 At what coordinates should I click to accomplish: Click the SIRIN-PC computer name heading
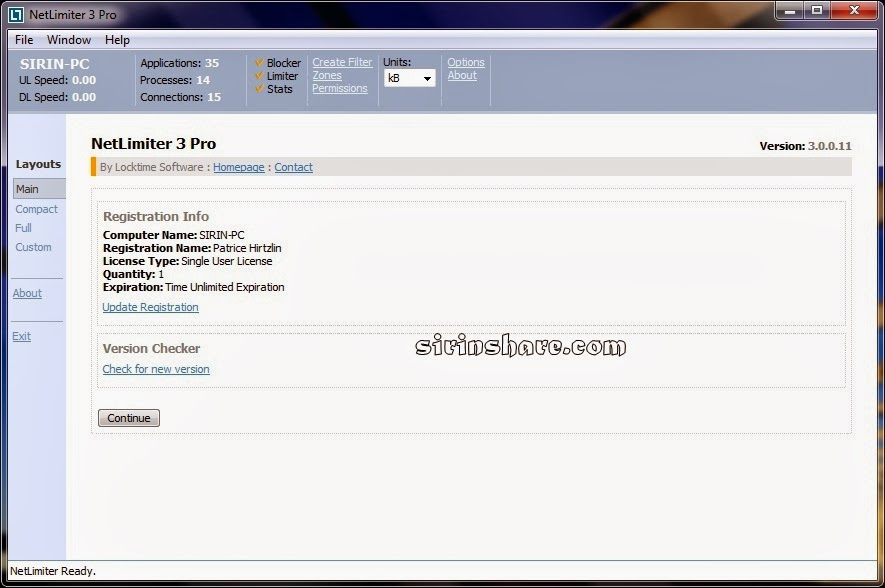[x=55, y=64]
